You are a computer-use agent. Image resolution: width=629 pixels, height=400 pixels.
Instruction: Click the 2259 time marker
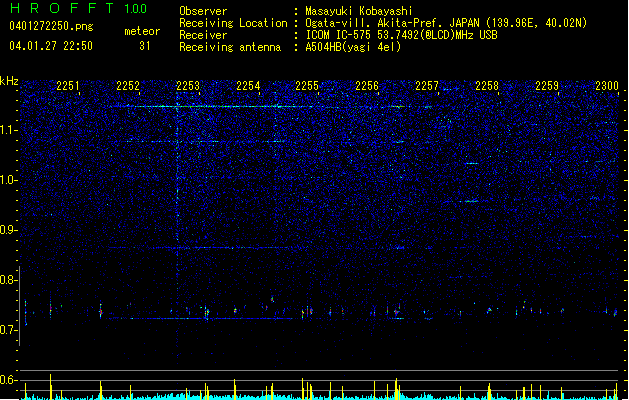pyautogui.click(x=547, y=86)
